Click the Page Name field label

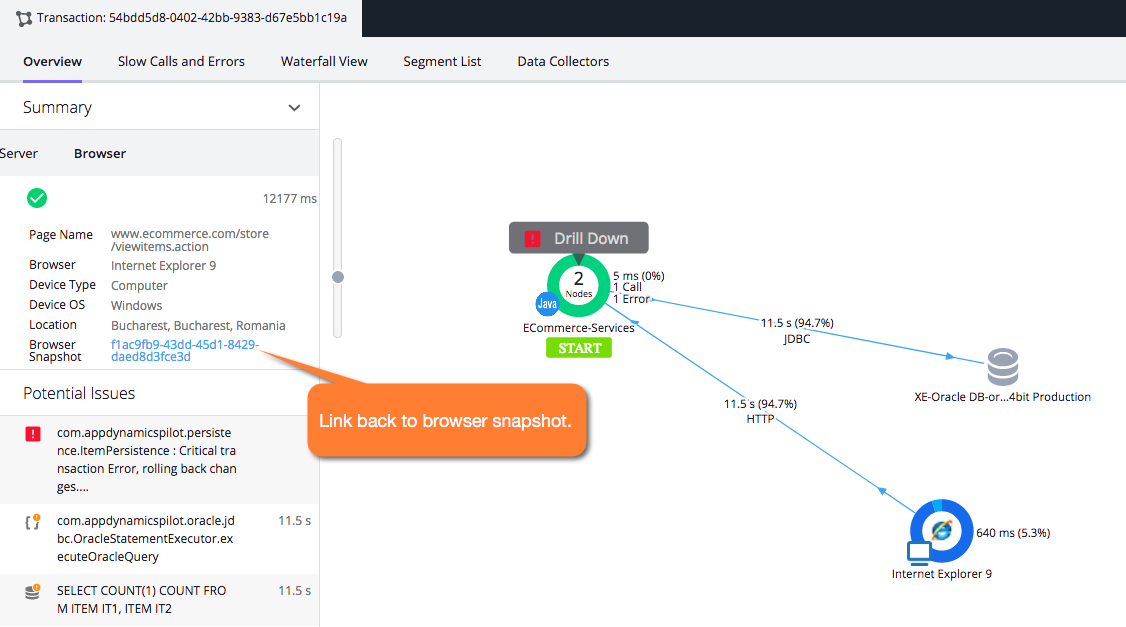(x=61, y=235)
